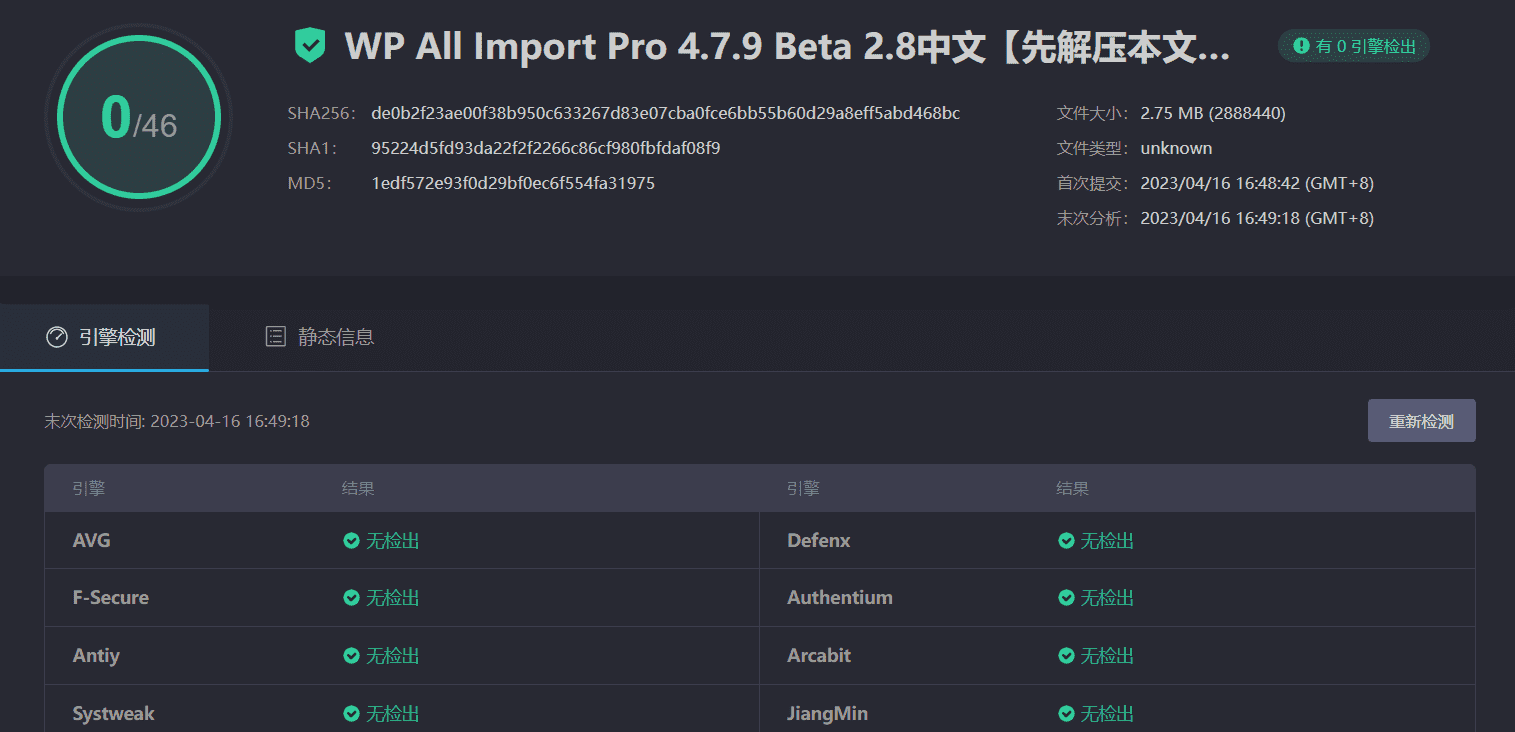Image resolution: width=1515 pixels, height=732 pixels.
Task: Click the green check icon in AVG row
Action: point(351,541)
